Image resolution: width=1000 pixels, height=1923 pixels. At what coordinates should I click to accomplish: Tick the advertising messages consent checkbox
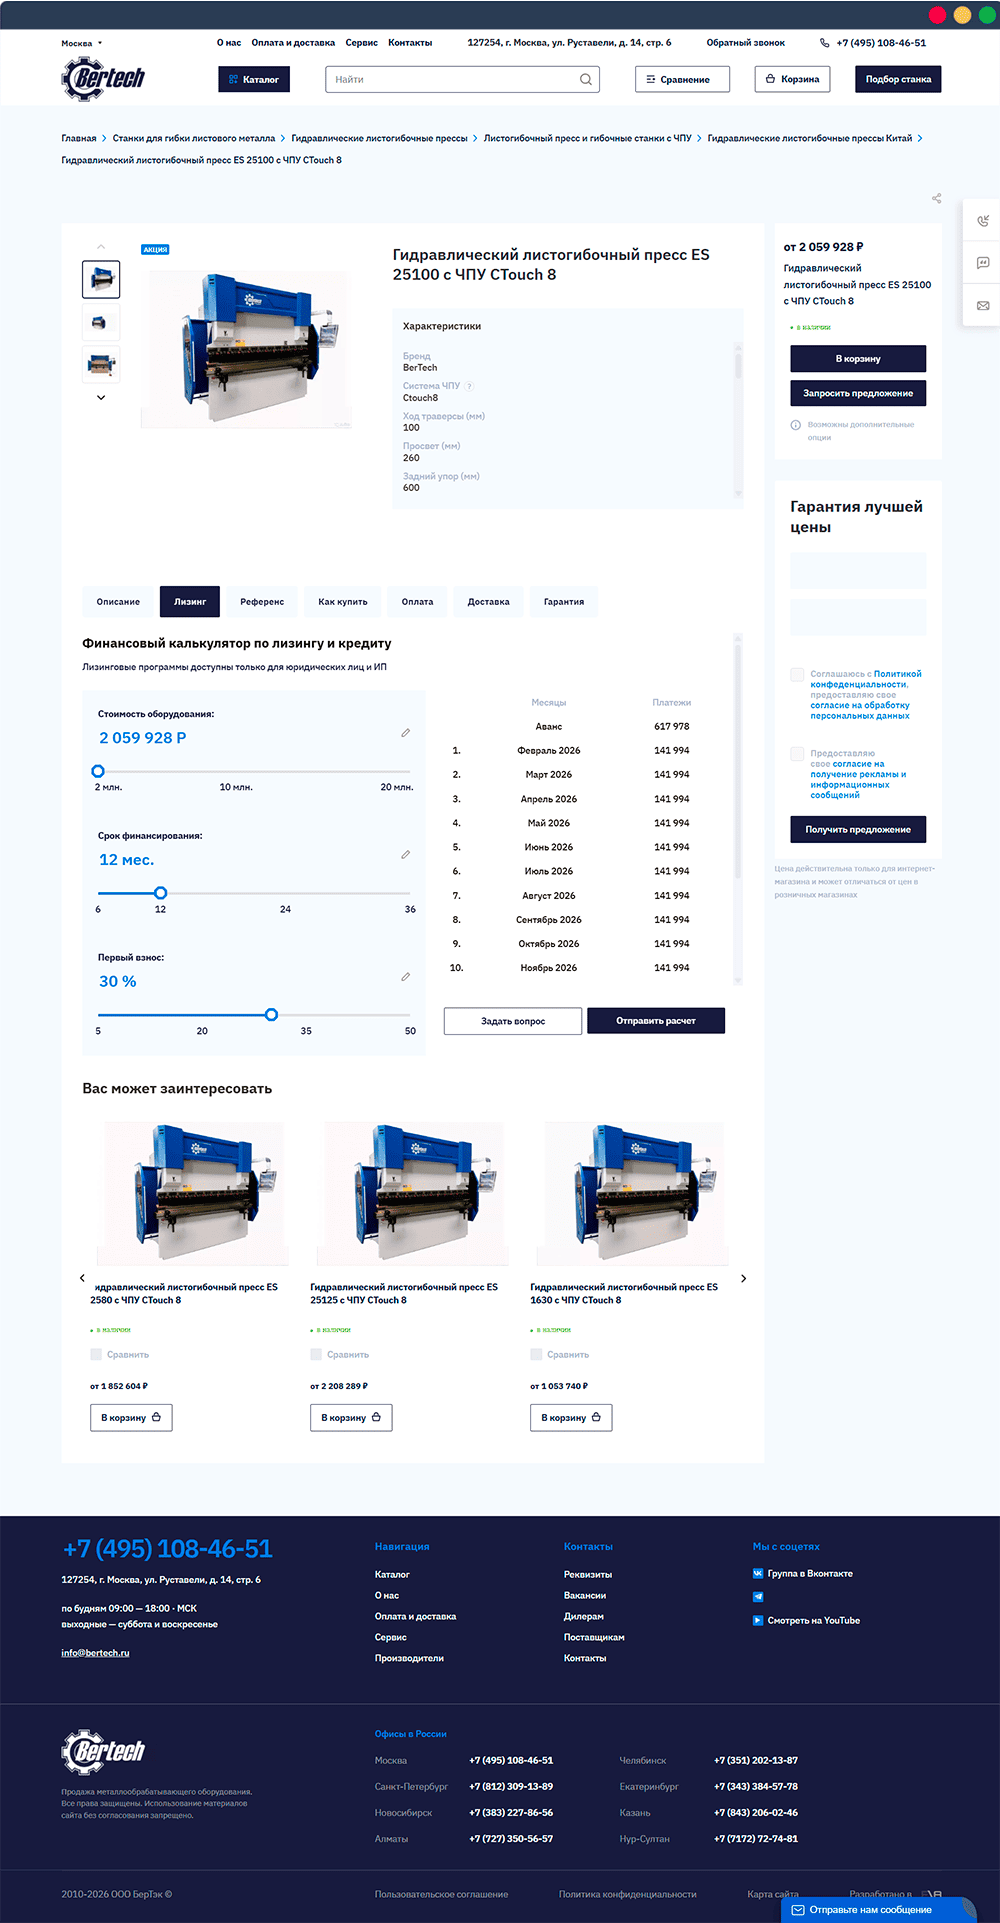tap(797, 754)
